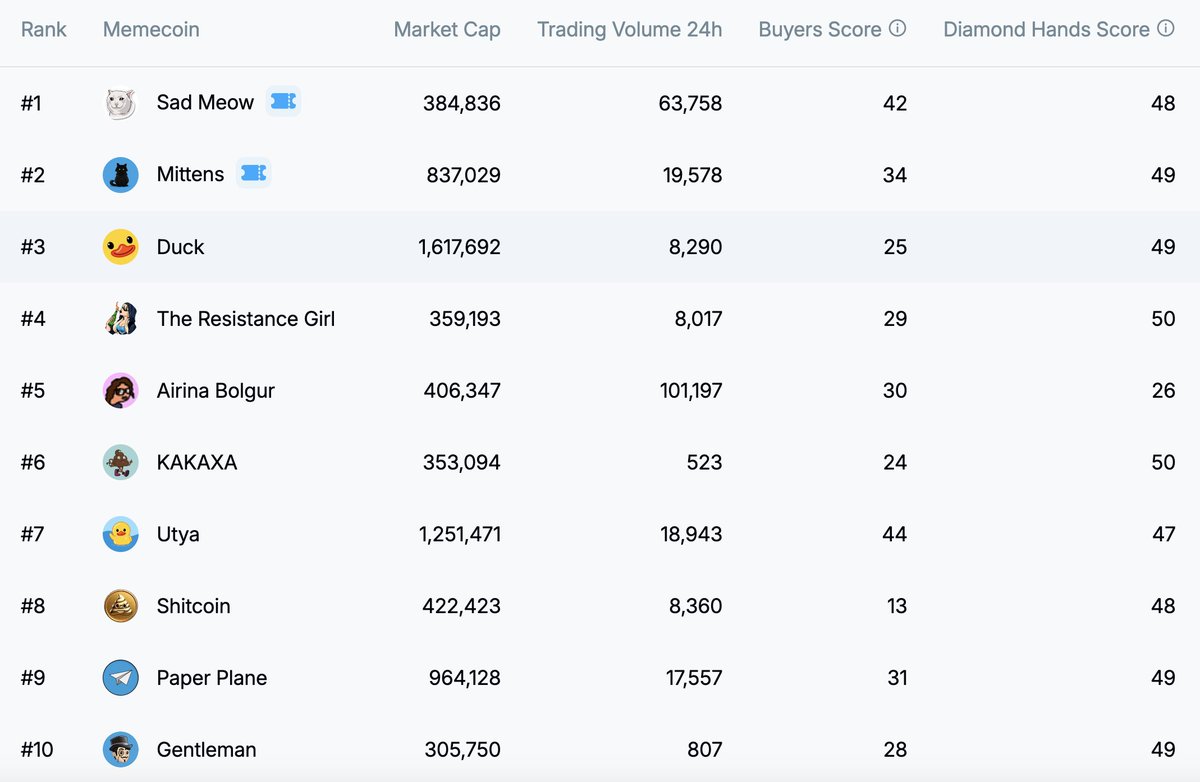Click Shitcoin trading volume 8,360
Screen dimensions: 1200x782
tap(695, 607)
